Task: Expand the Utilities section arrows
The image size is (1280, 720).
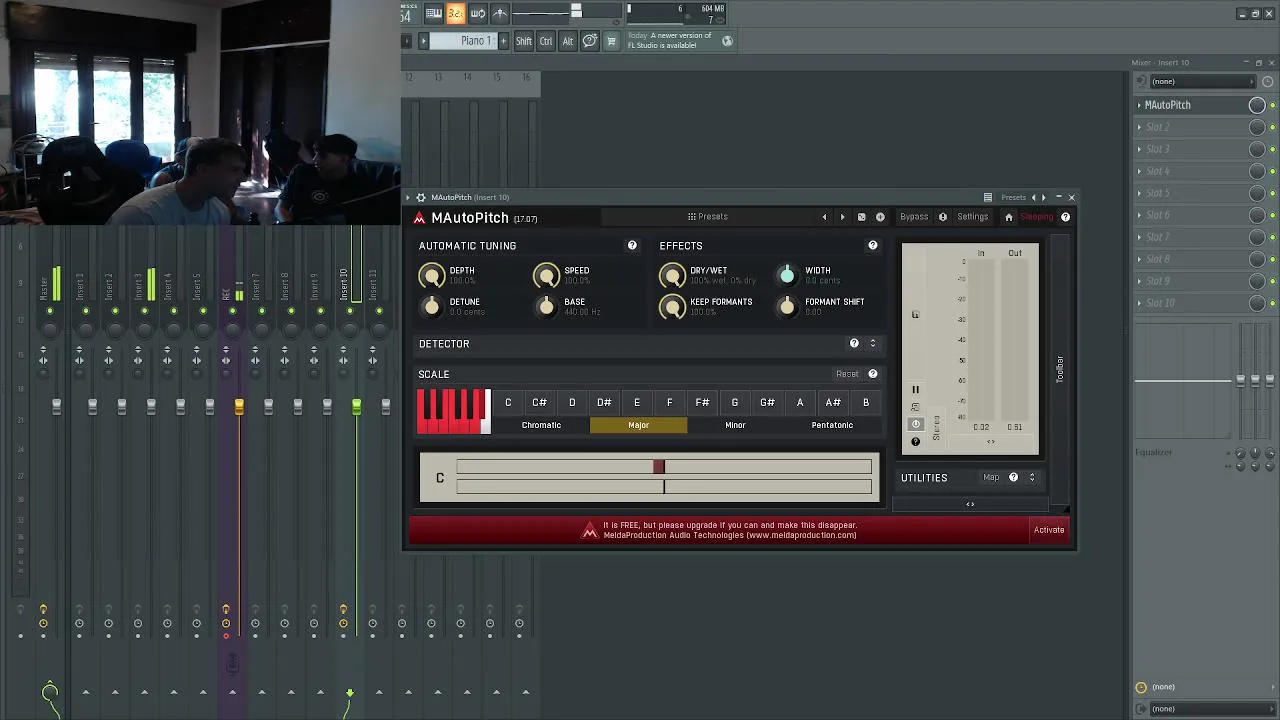Action: [x=1032, y=477]
